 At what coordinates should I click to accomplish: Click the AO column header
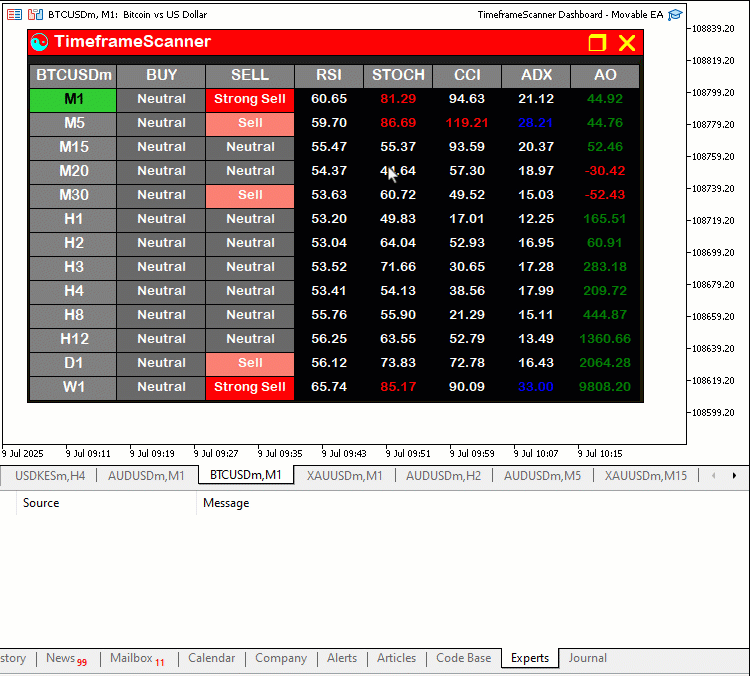(x=605, y=76)
